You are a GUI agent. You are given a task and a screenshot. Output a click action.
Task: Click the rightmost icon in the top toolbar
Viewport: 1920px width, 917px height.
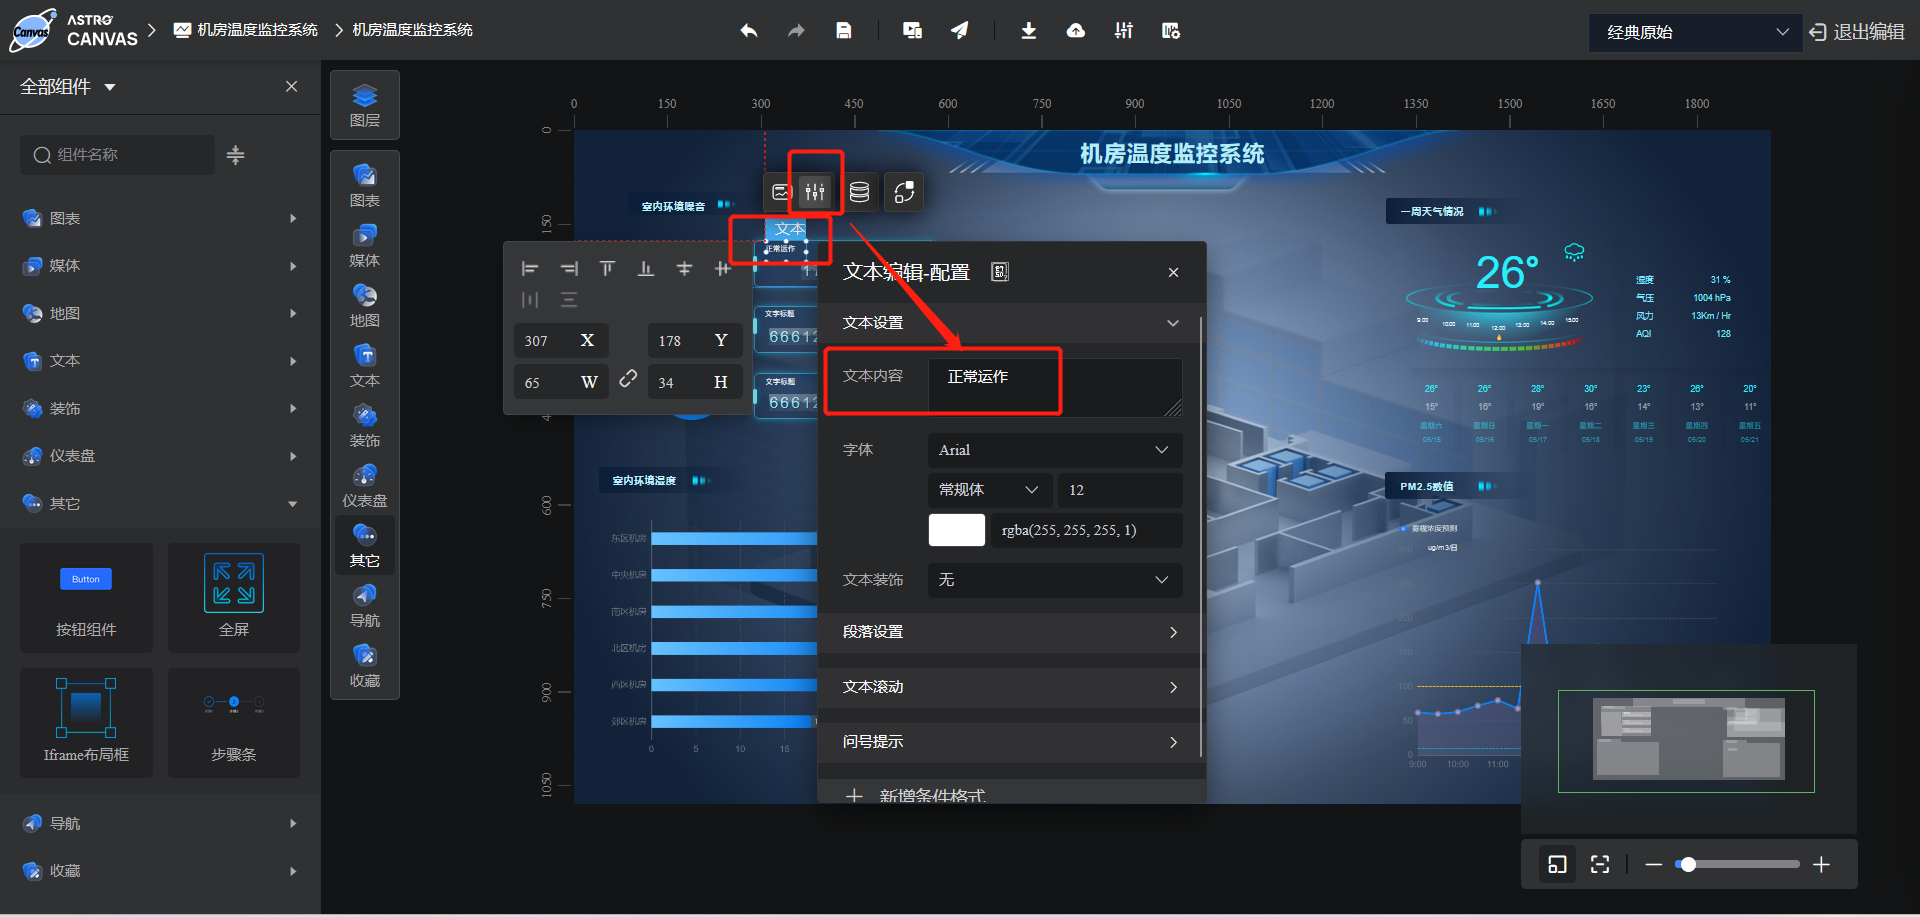click(x=1171, y=31)
